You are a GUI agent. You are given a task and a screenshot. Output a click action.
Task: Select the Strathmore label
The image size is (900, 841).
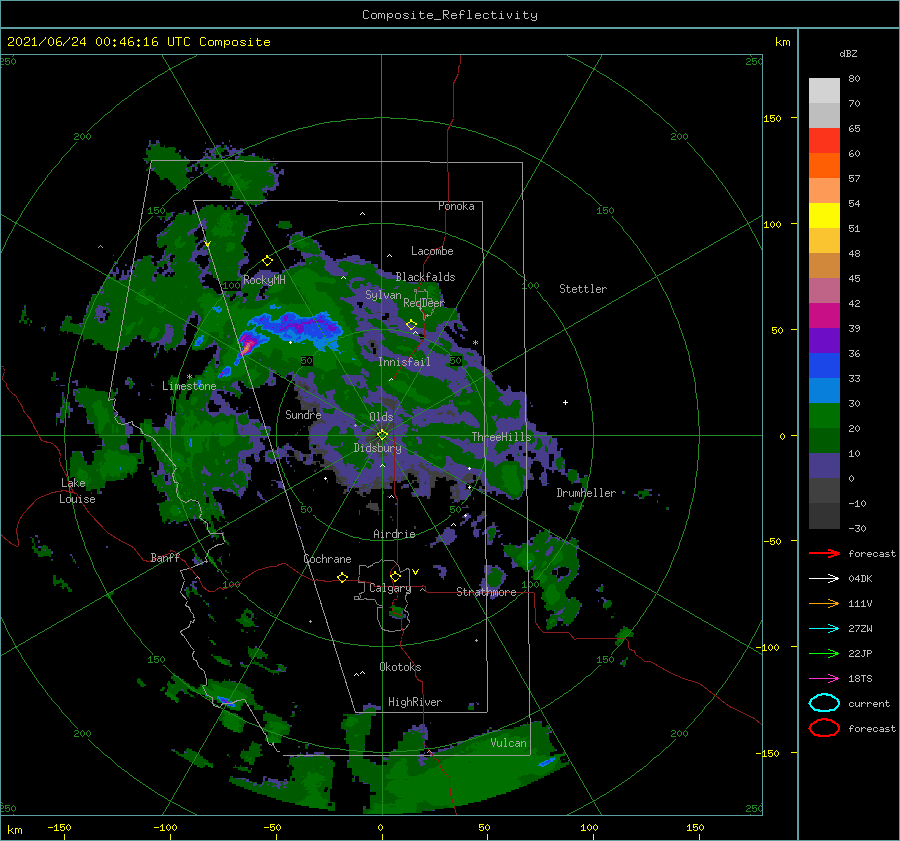coord(486,592)
